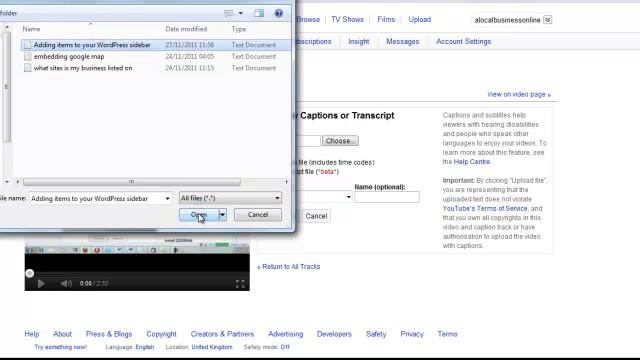
Task: Click the video fullscreen icon
Action: coord(240,284)
